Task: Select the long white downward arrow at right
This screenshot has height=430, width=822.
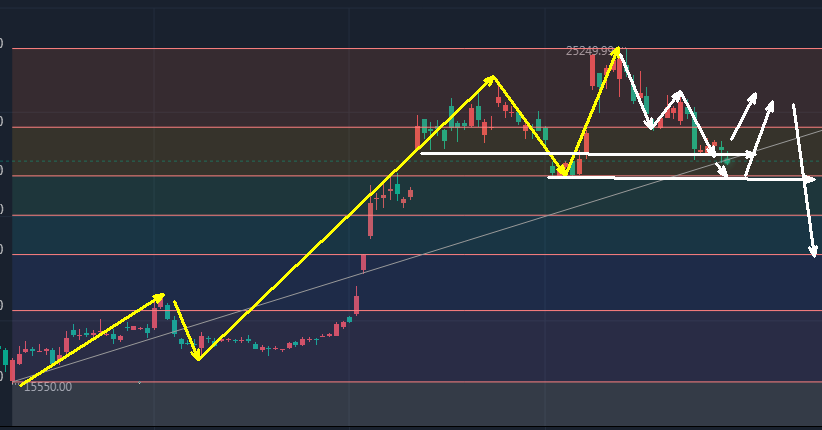Action: pyautogui.click(x=804, y=180)
